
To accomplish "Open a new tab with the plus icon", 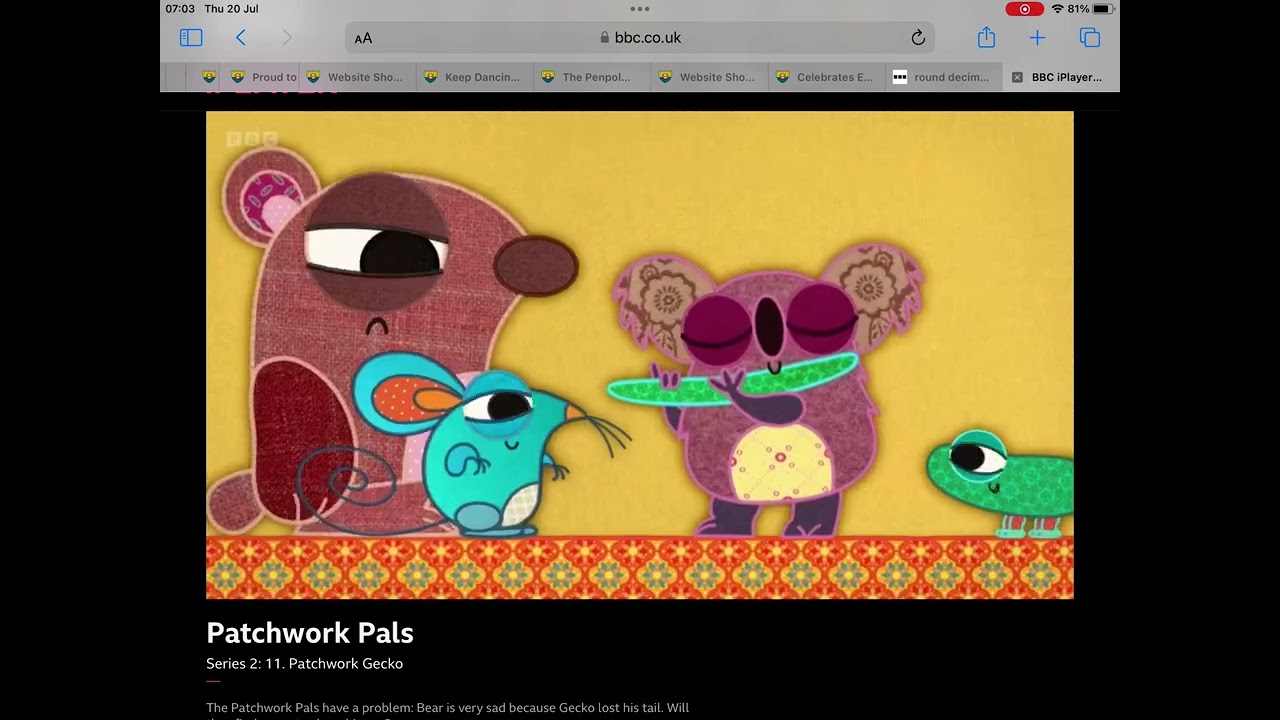I will (x=1037, y=38).
